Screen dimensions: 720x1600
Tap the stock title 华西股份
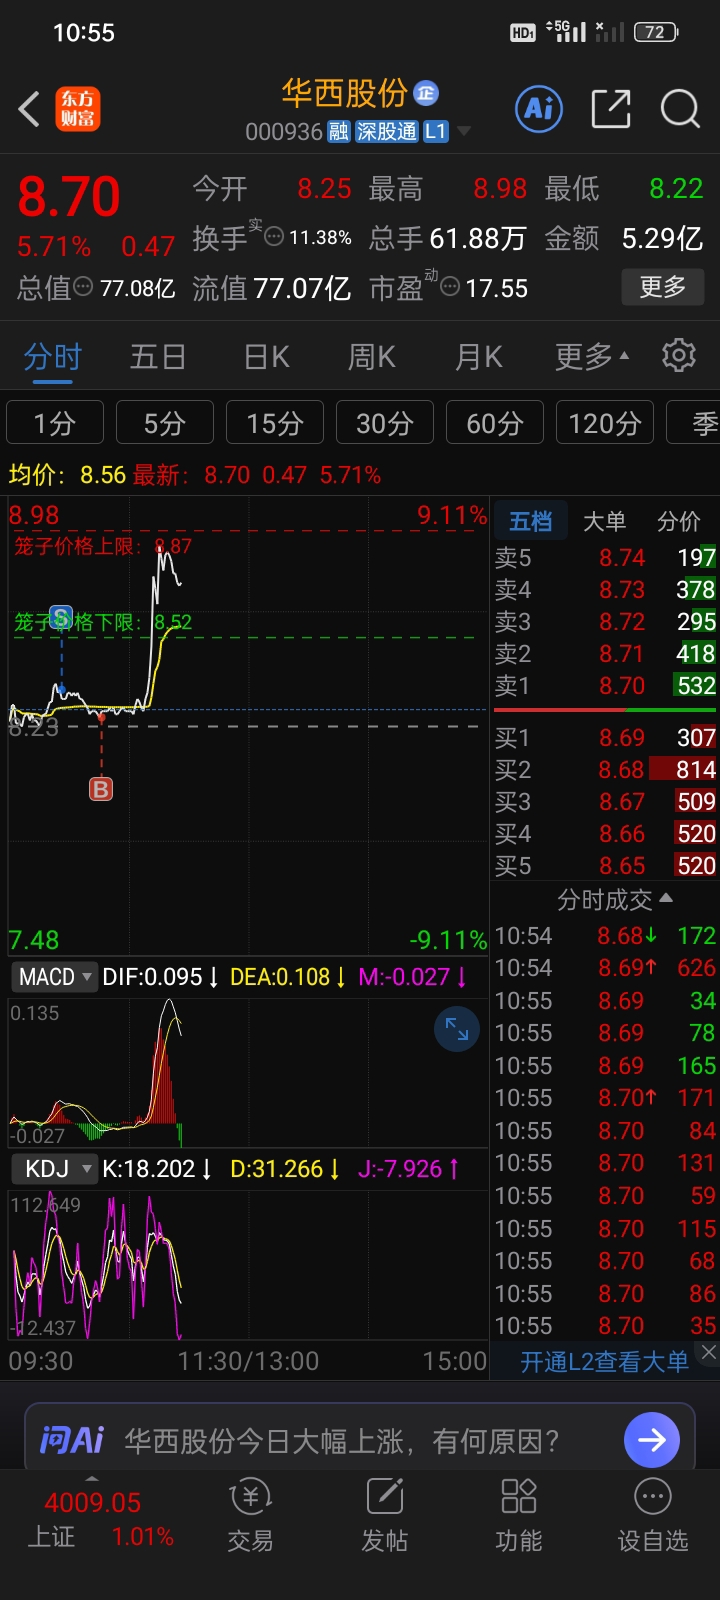click(344, 93)
